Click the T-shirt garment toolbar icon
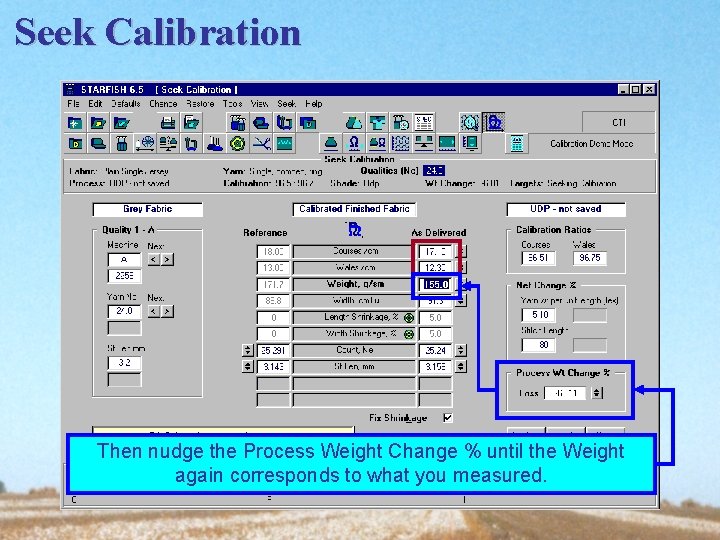Viewport: 720px width, 540px height. (377, 123)
